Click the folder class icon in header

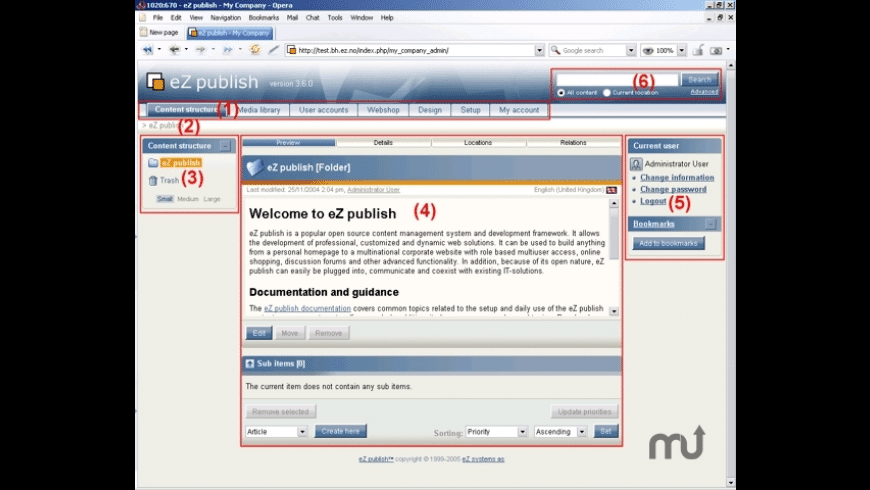(255, 167)
